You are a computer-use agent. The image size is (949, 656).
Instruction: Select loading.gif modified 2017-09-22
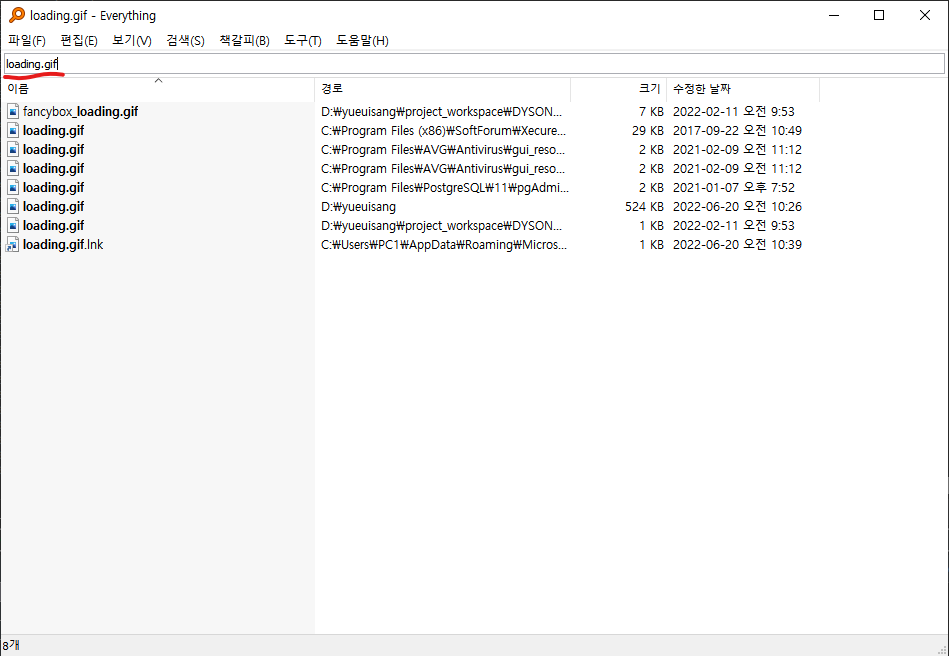(53, 131)
